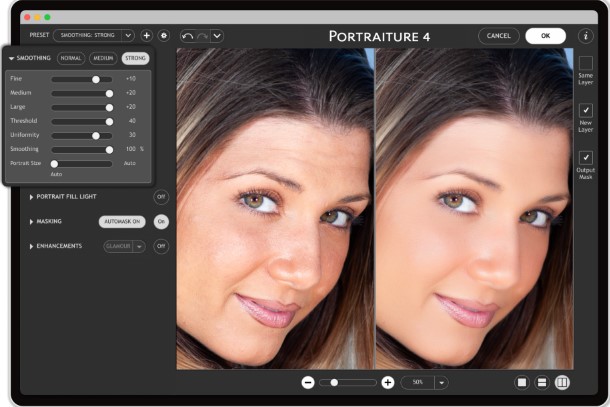The height and width of the screenshot is (407, 610).
Task: Confirm with the OK button
Action: pos(545,36)
